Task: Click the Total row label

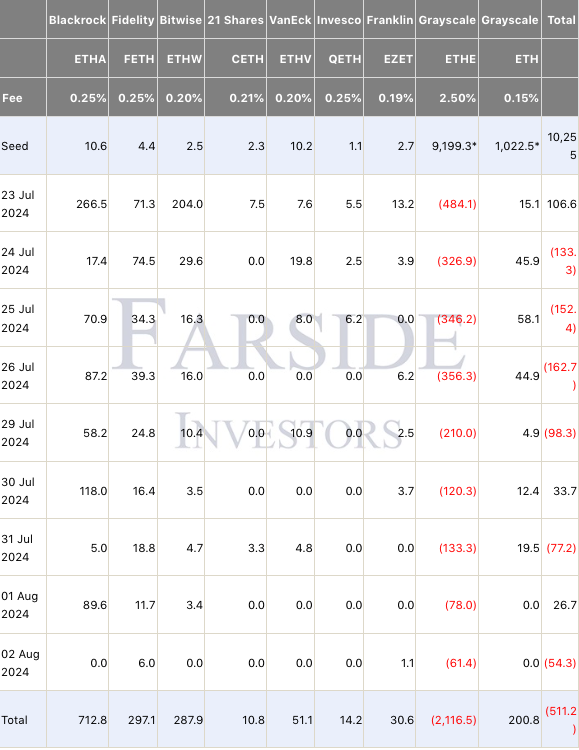Action: point(14,720)
